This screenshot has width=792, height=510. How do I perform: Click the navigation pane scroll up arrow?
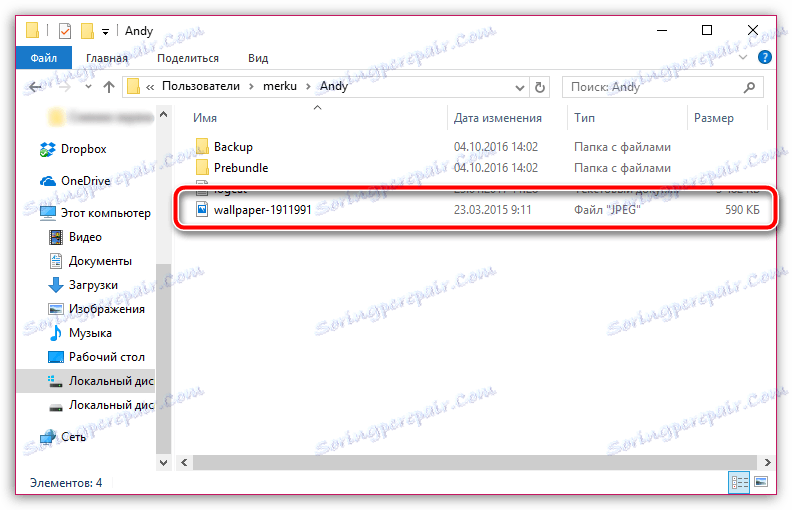pyautogui.click(x=164, y=115)
